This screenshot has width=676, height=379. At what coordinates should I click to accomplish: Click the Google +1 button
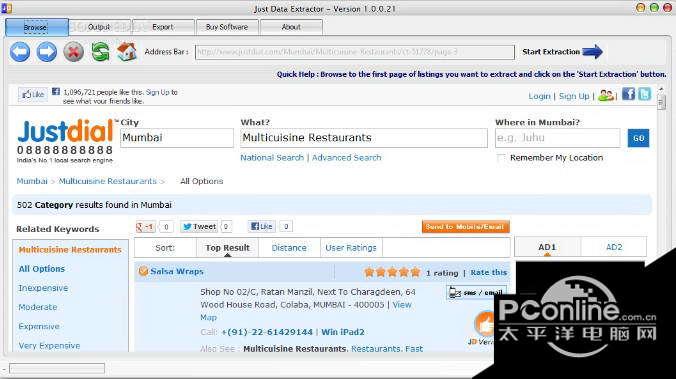(x=145, y=226)
